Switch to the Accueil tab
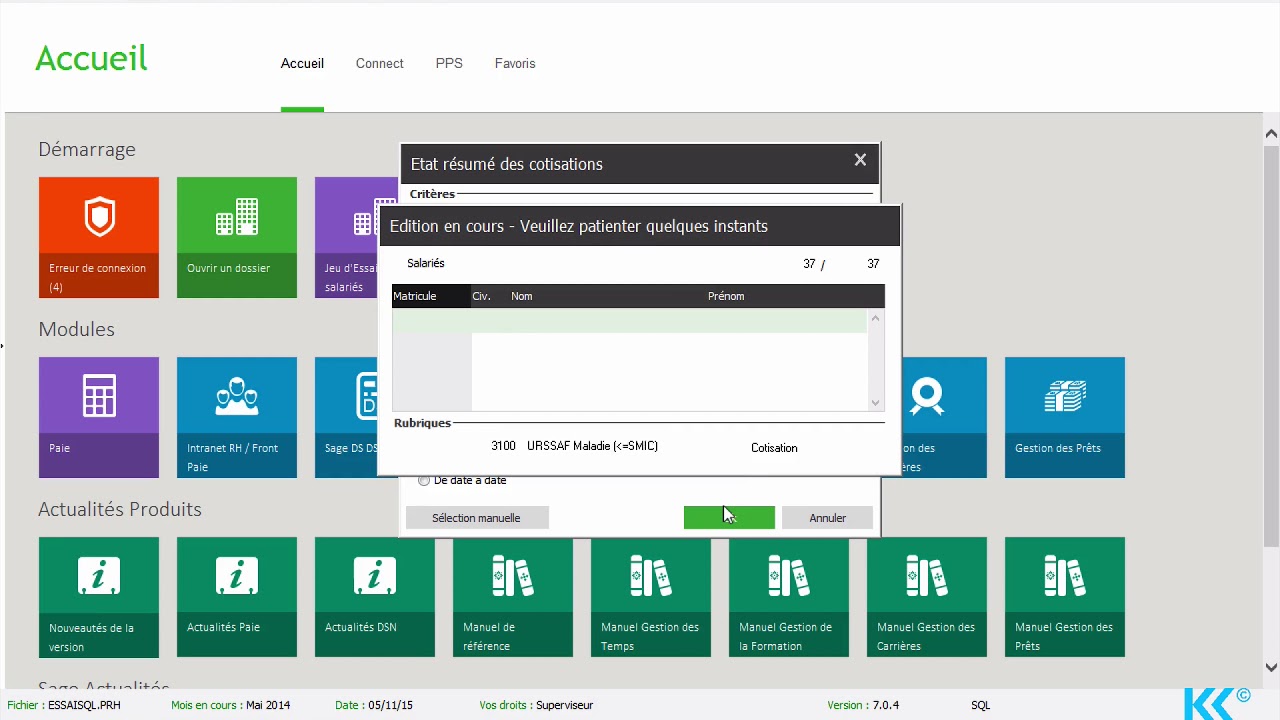 (302, 63)
